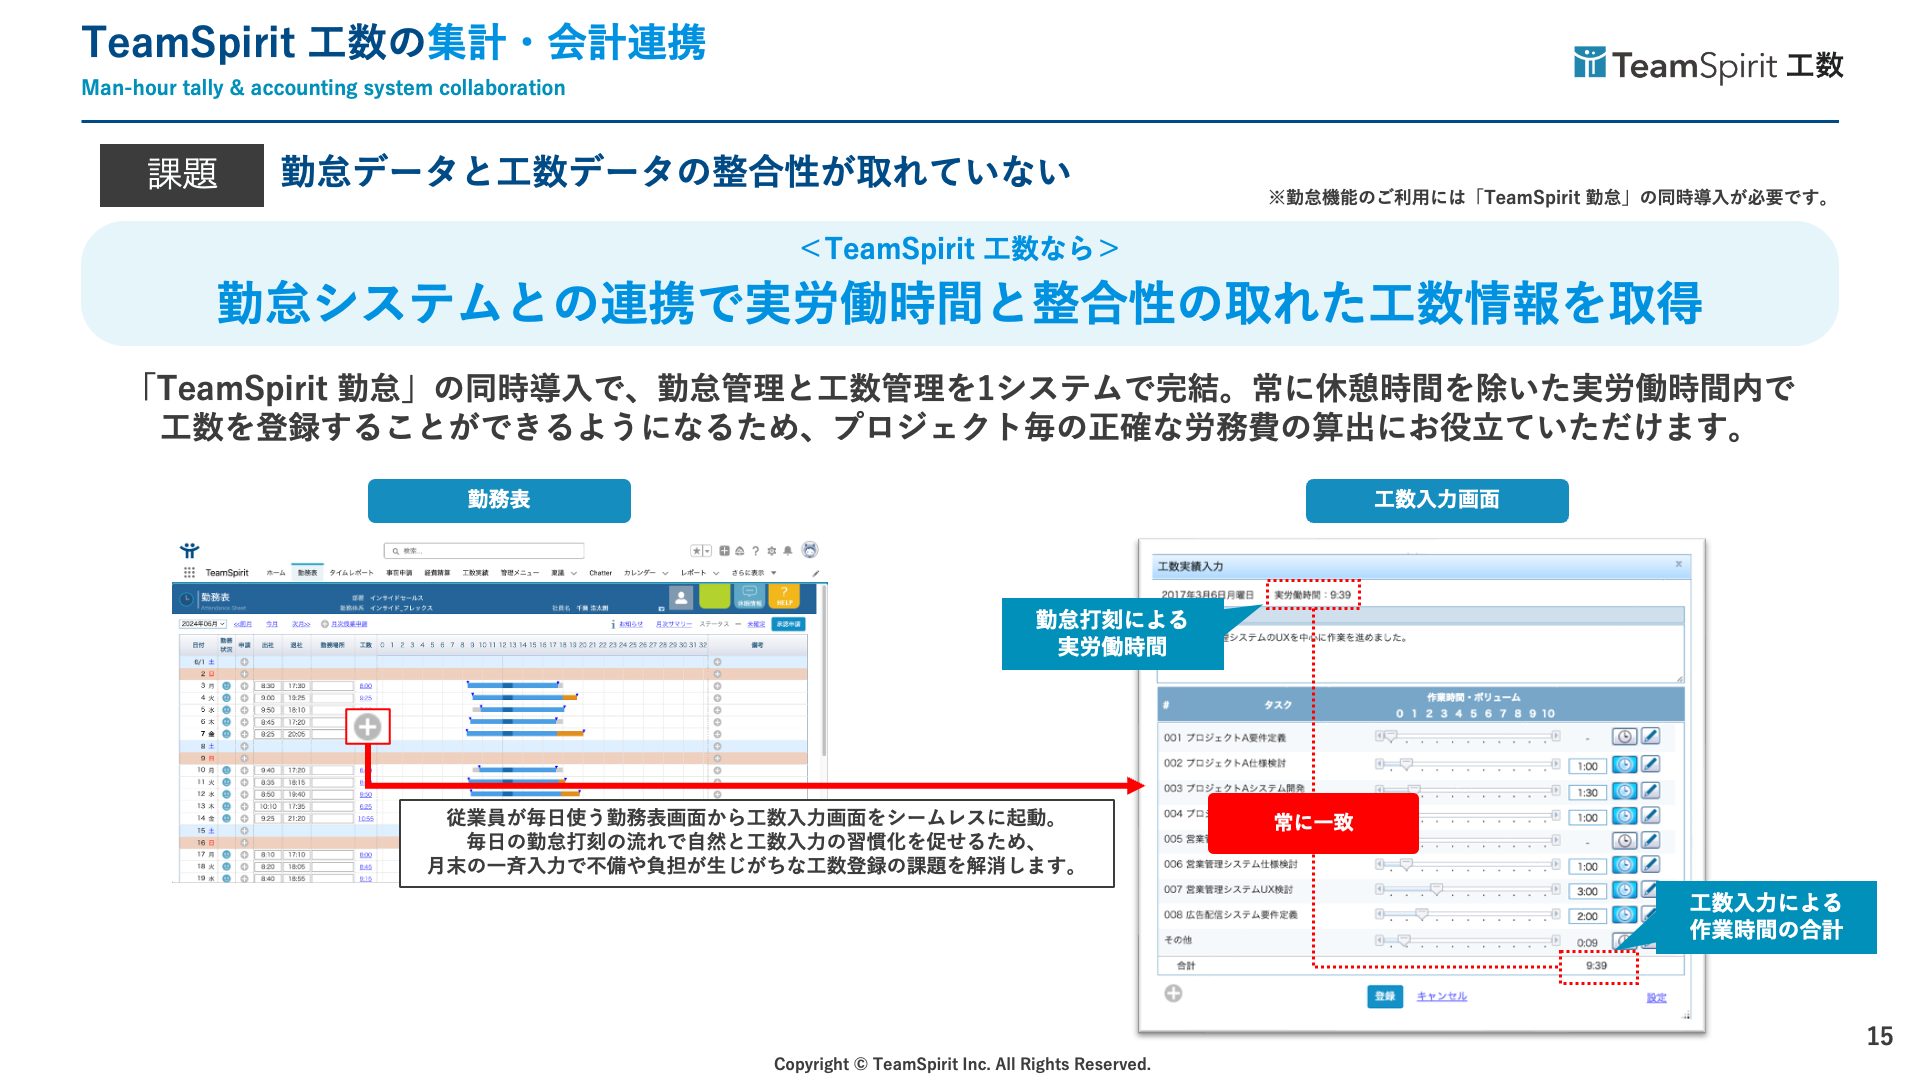This screenshot has width=1920, height=1080.
Task: Open the app launcher grid icon
Action: [x=189, y=573]
